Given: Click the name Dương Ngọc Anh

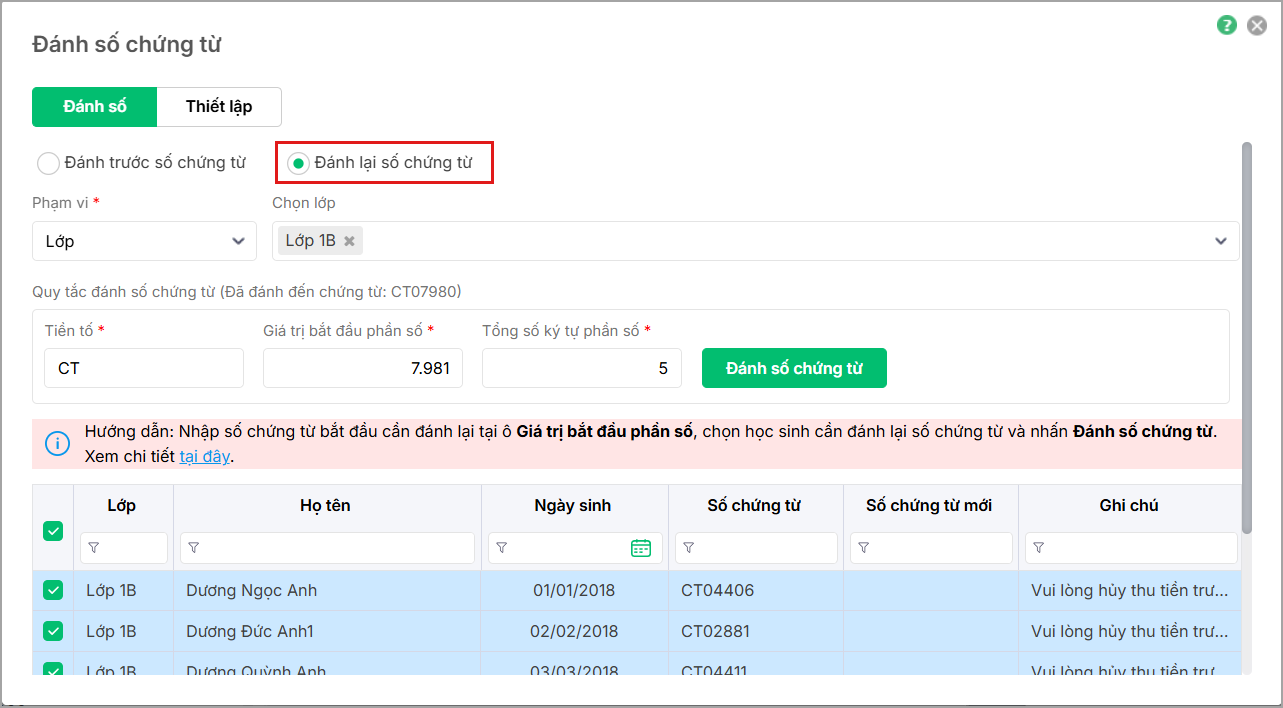Looking at the screenshot, I should (251, 591).
